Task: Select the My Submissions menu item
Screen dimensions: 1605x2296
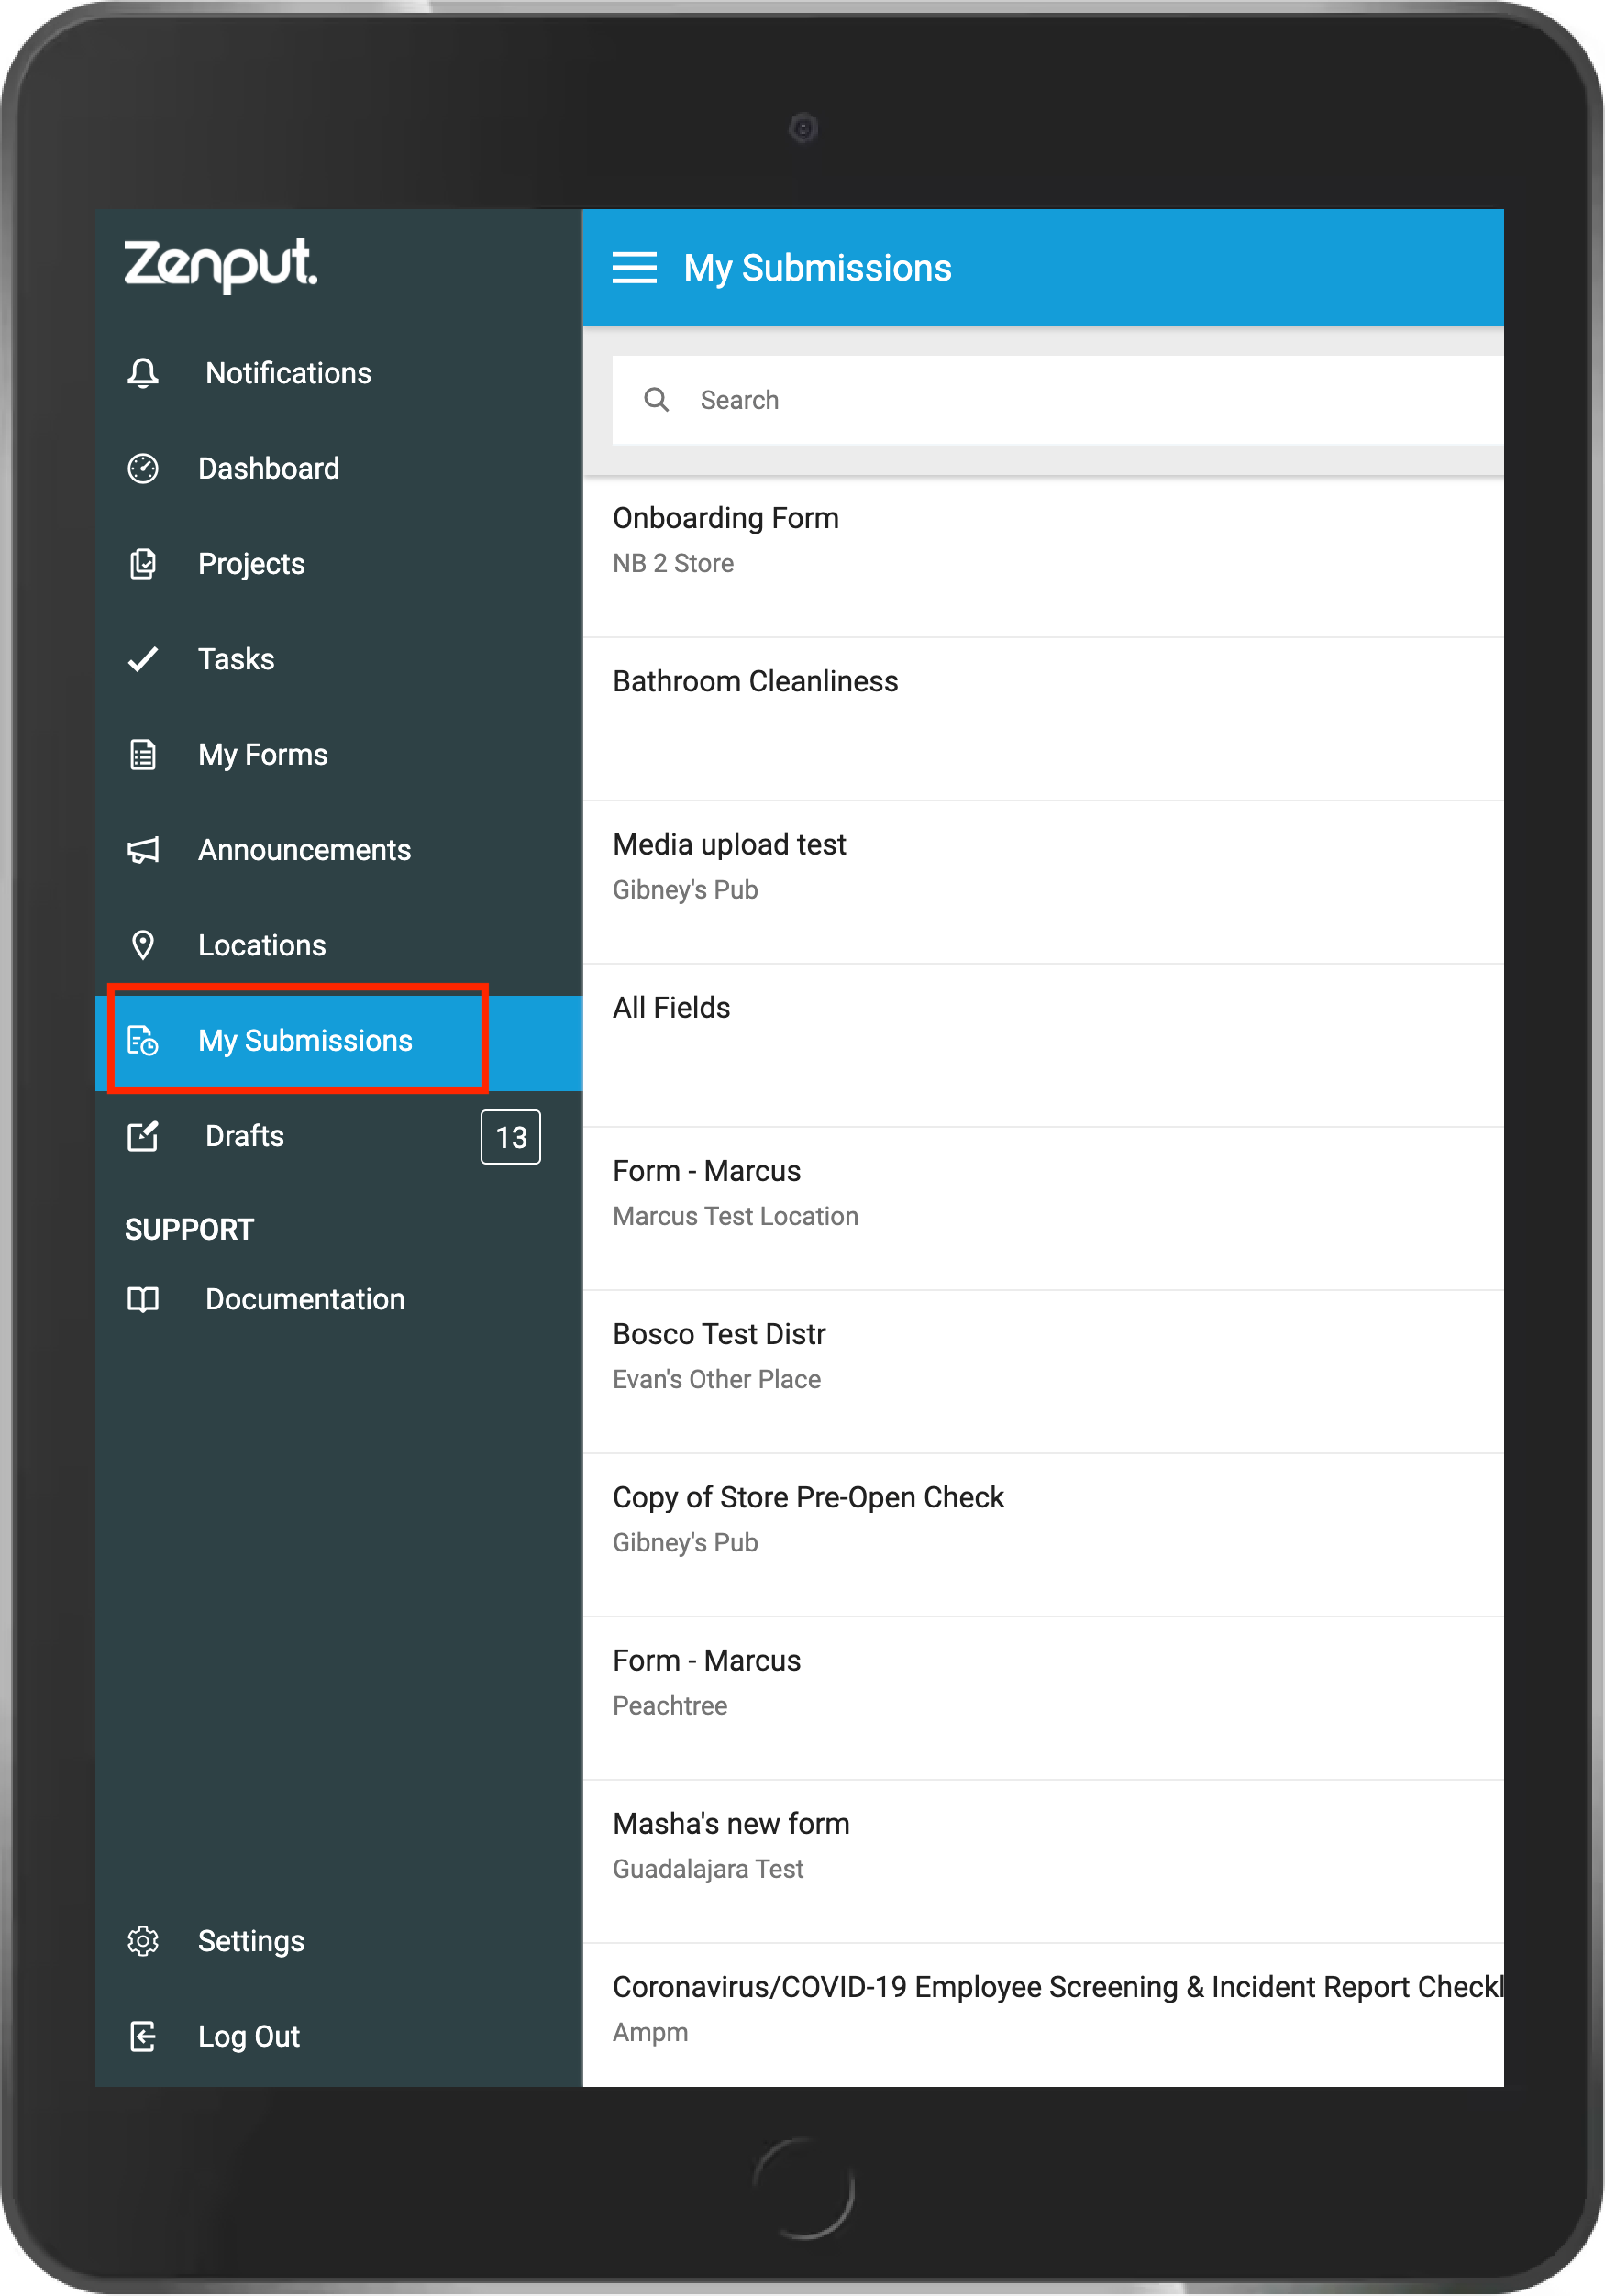Action: point(305,1040)
